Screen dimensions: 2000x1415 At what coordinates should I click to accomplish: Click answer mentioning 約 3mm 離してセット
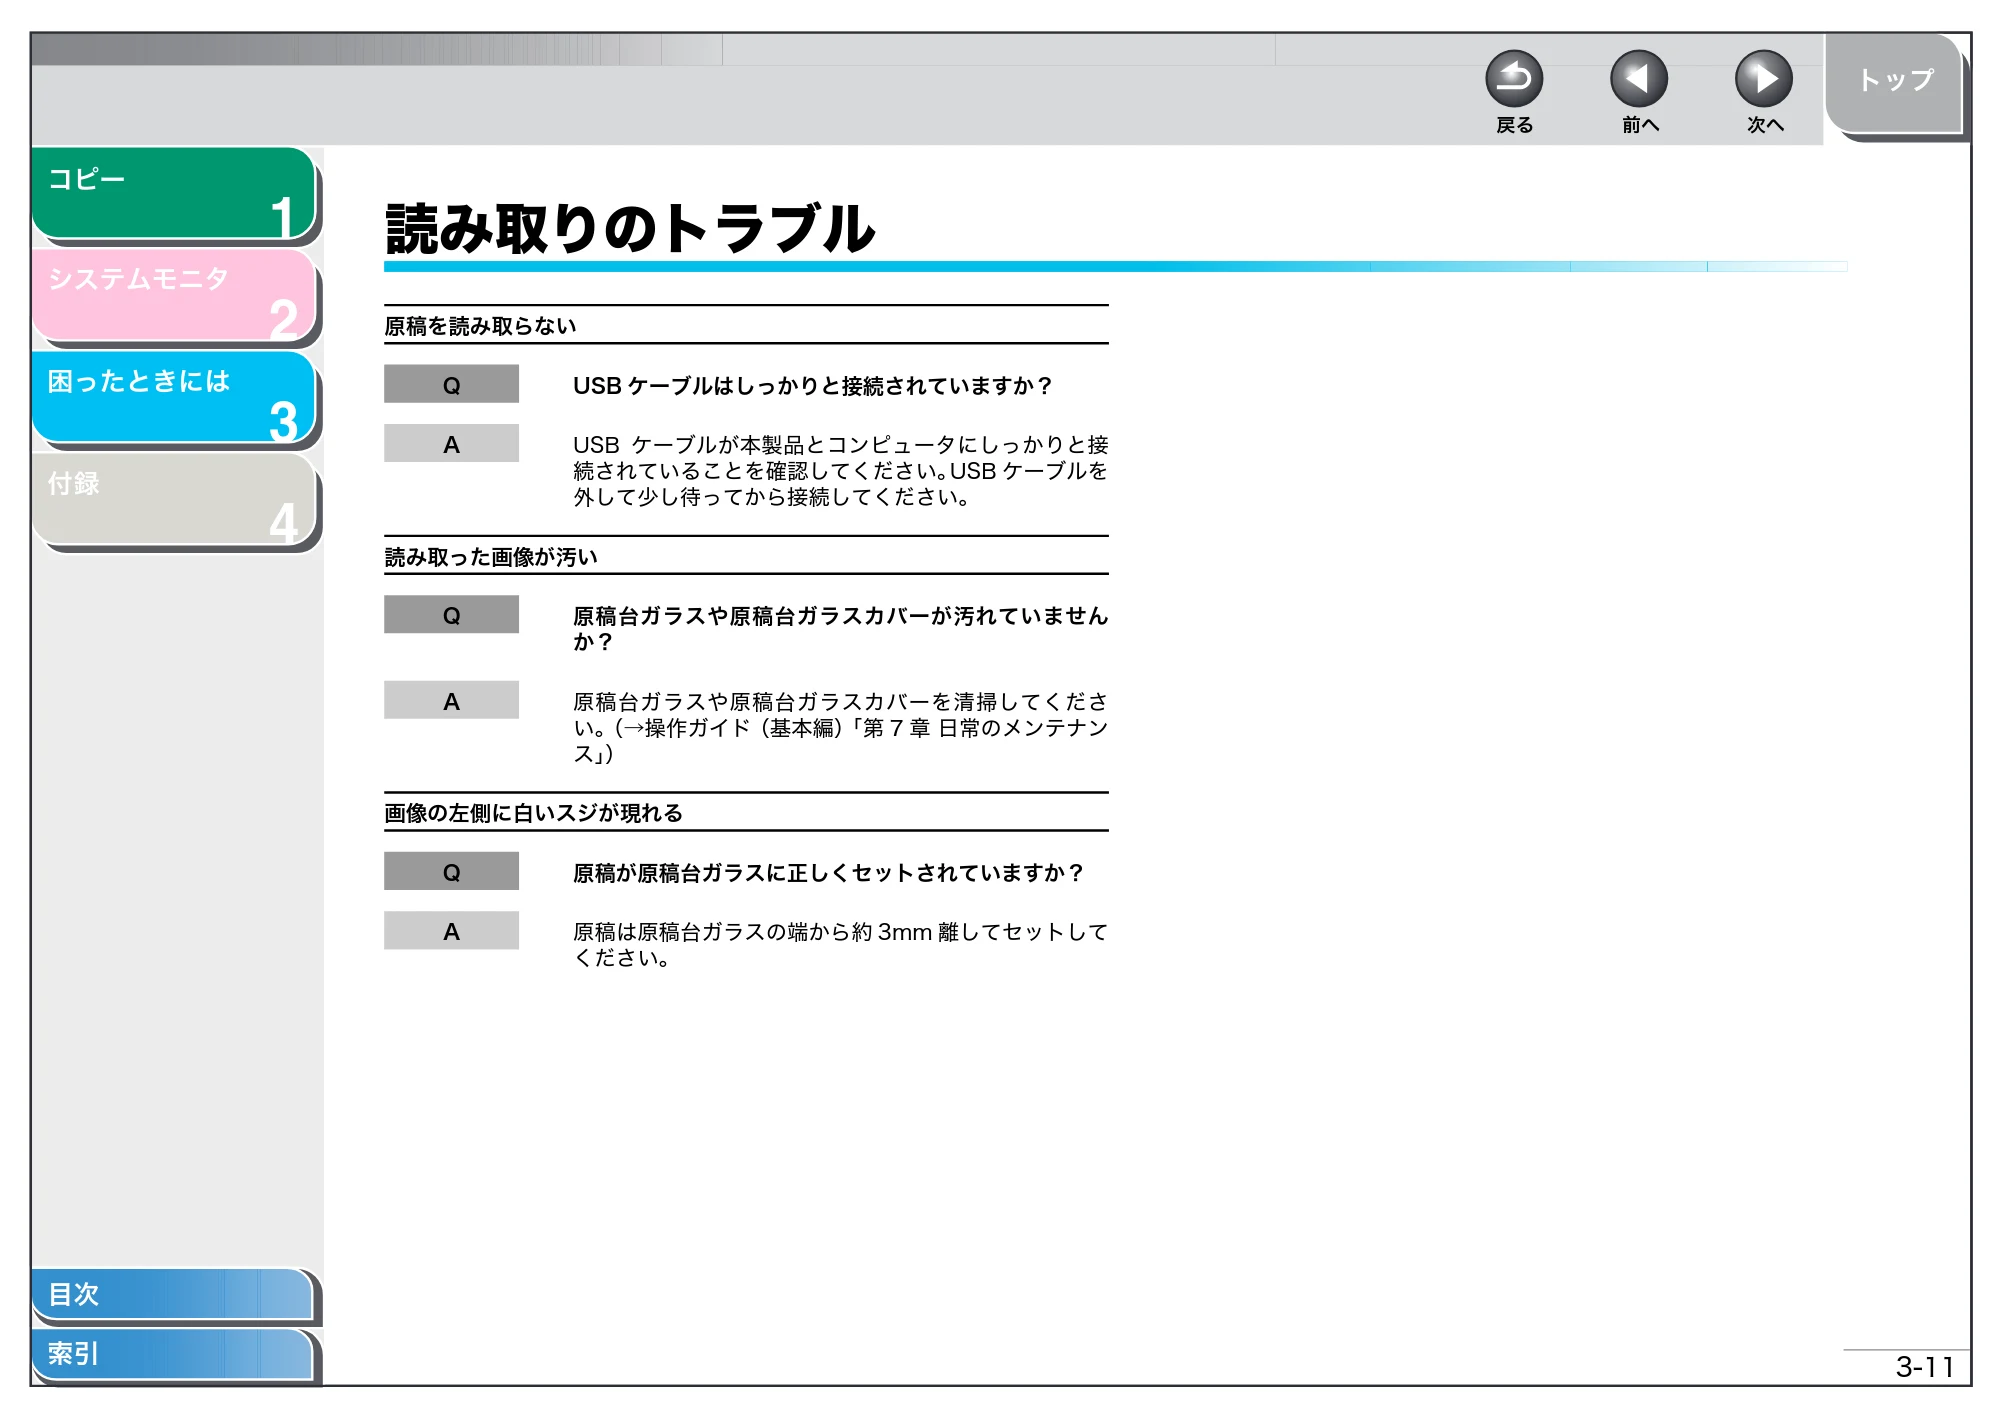[840, 945]
